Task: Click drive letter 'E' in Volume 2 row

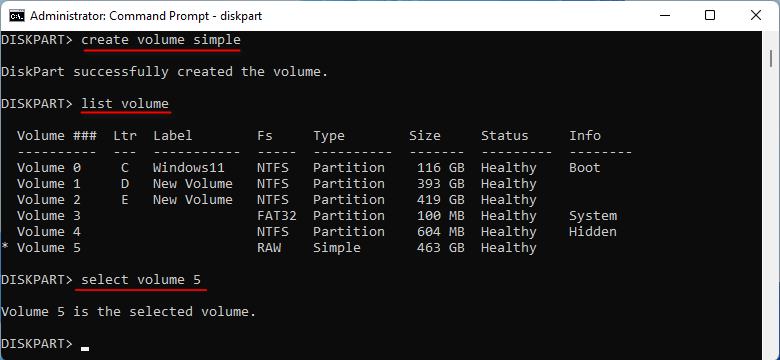Action: tap(125, 199)
